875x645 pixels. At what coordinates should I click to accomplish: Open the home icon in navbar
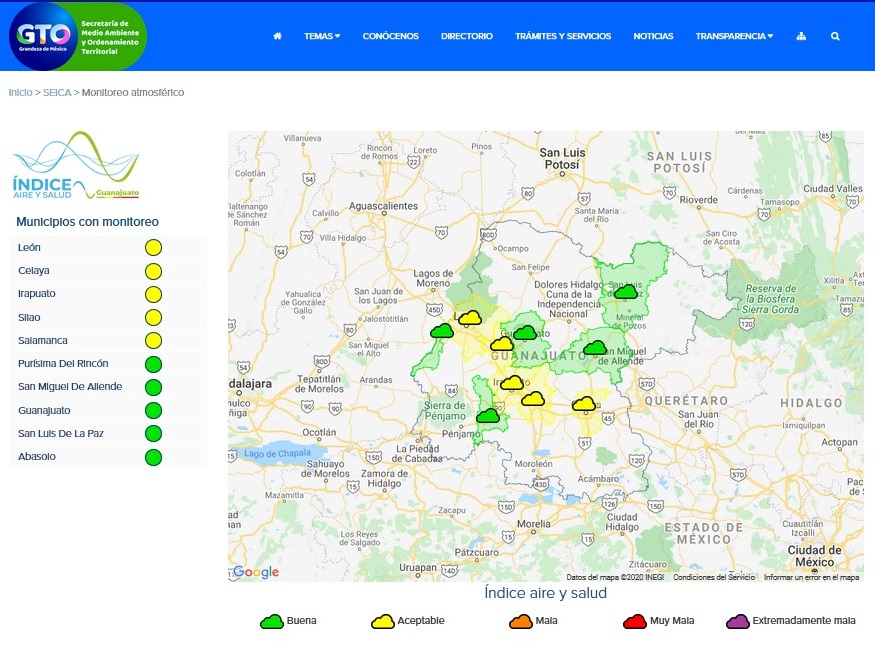(277, 36)
